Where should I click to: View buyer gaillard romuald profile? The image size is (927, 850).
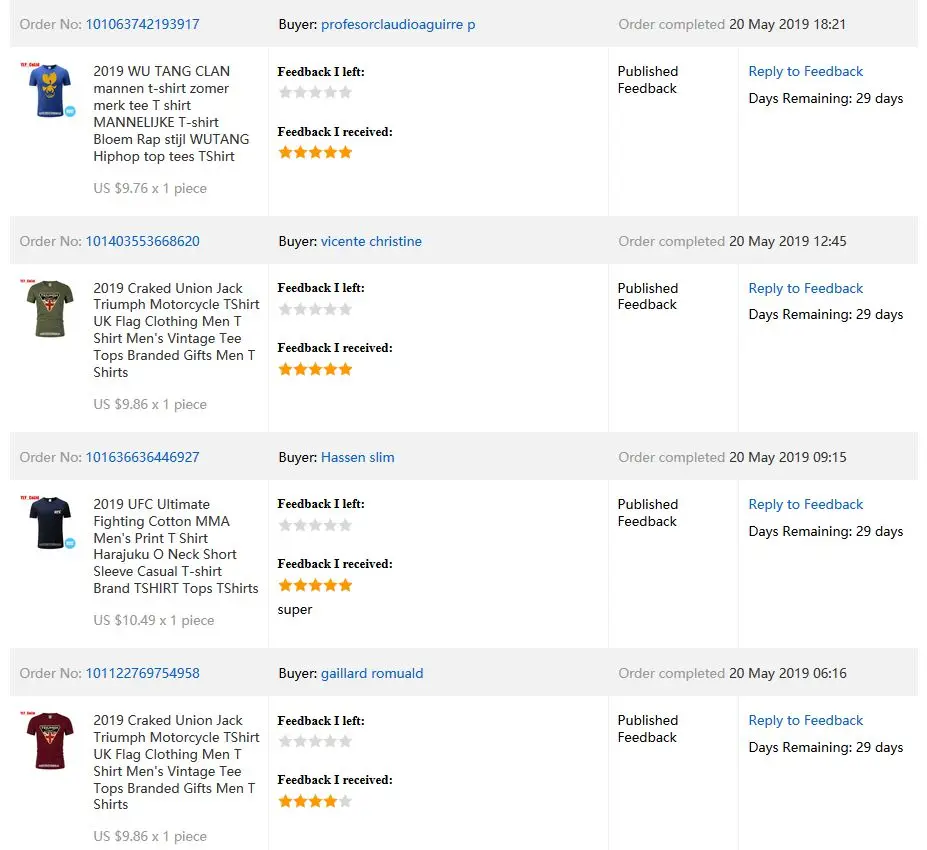click(x=372, y=673)
